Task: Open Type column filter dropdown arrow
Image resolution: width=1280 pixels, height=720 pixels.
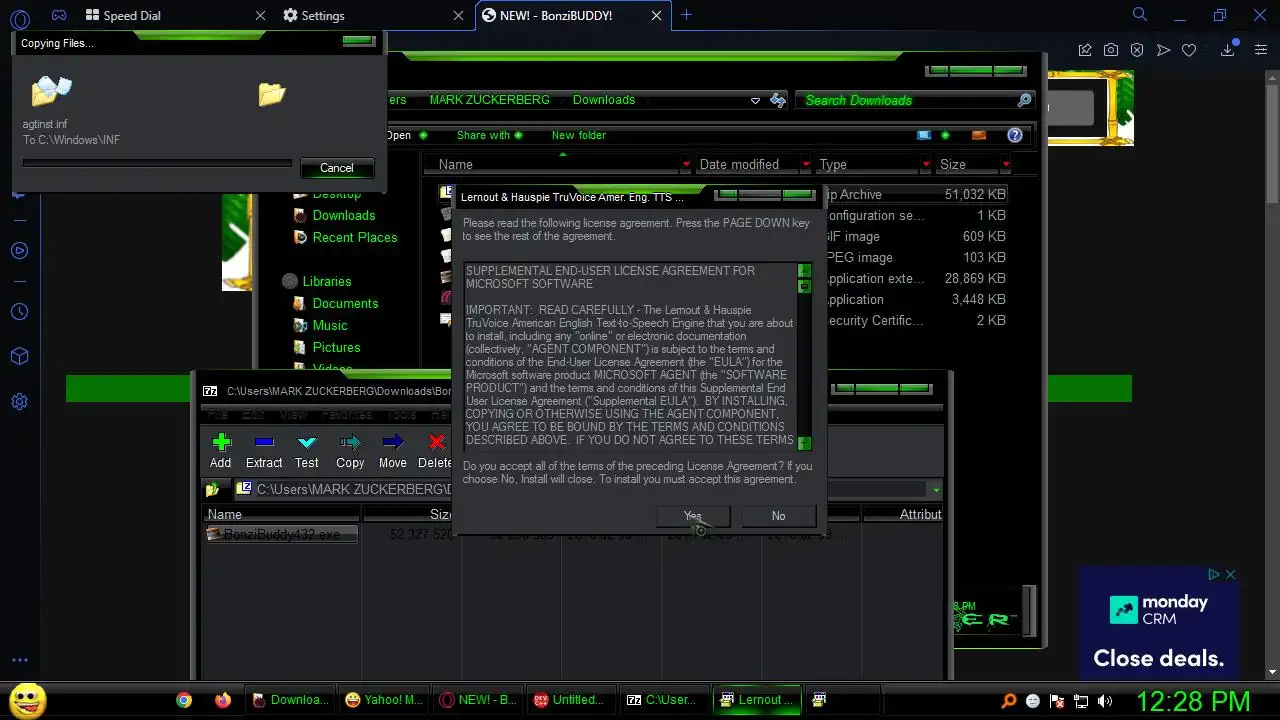Action: (926, 164)
